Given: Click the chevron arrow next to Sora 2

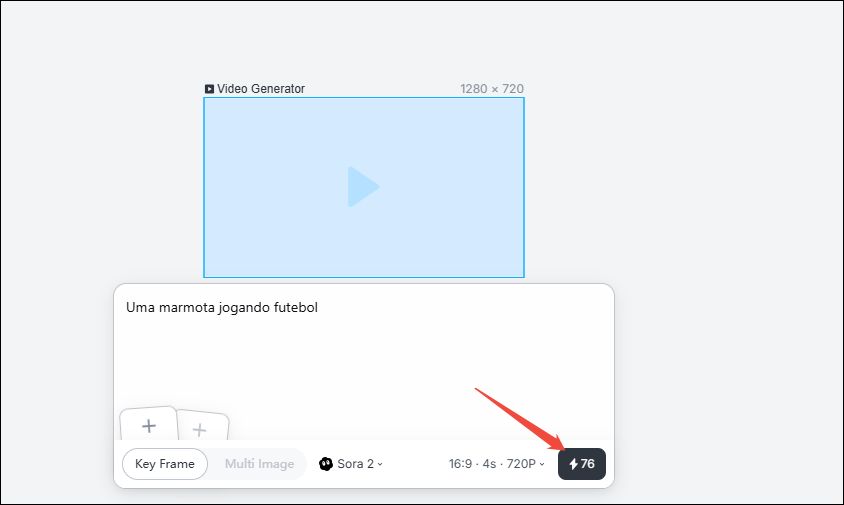Looking at the screenshot, I should 380,464.
